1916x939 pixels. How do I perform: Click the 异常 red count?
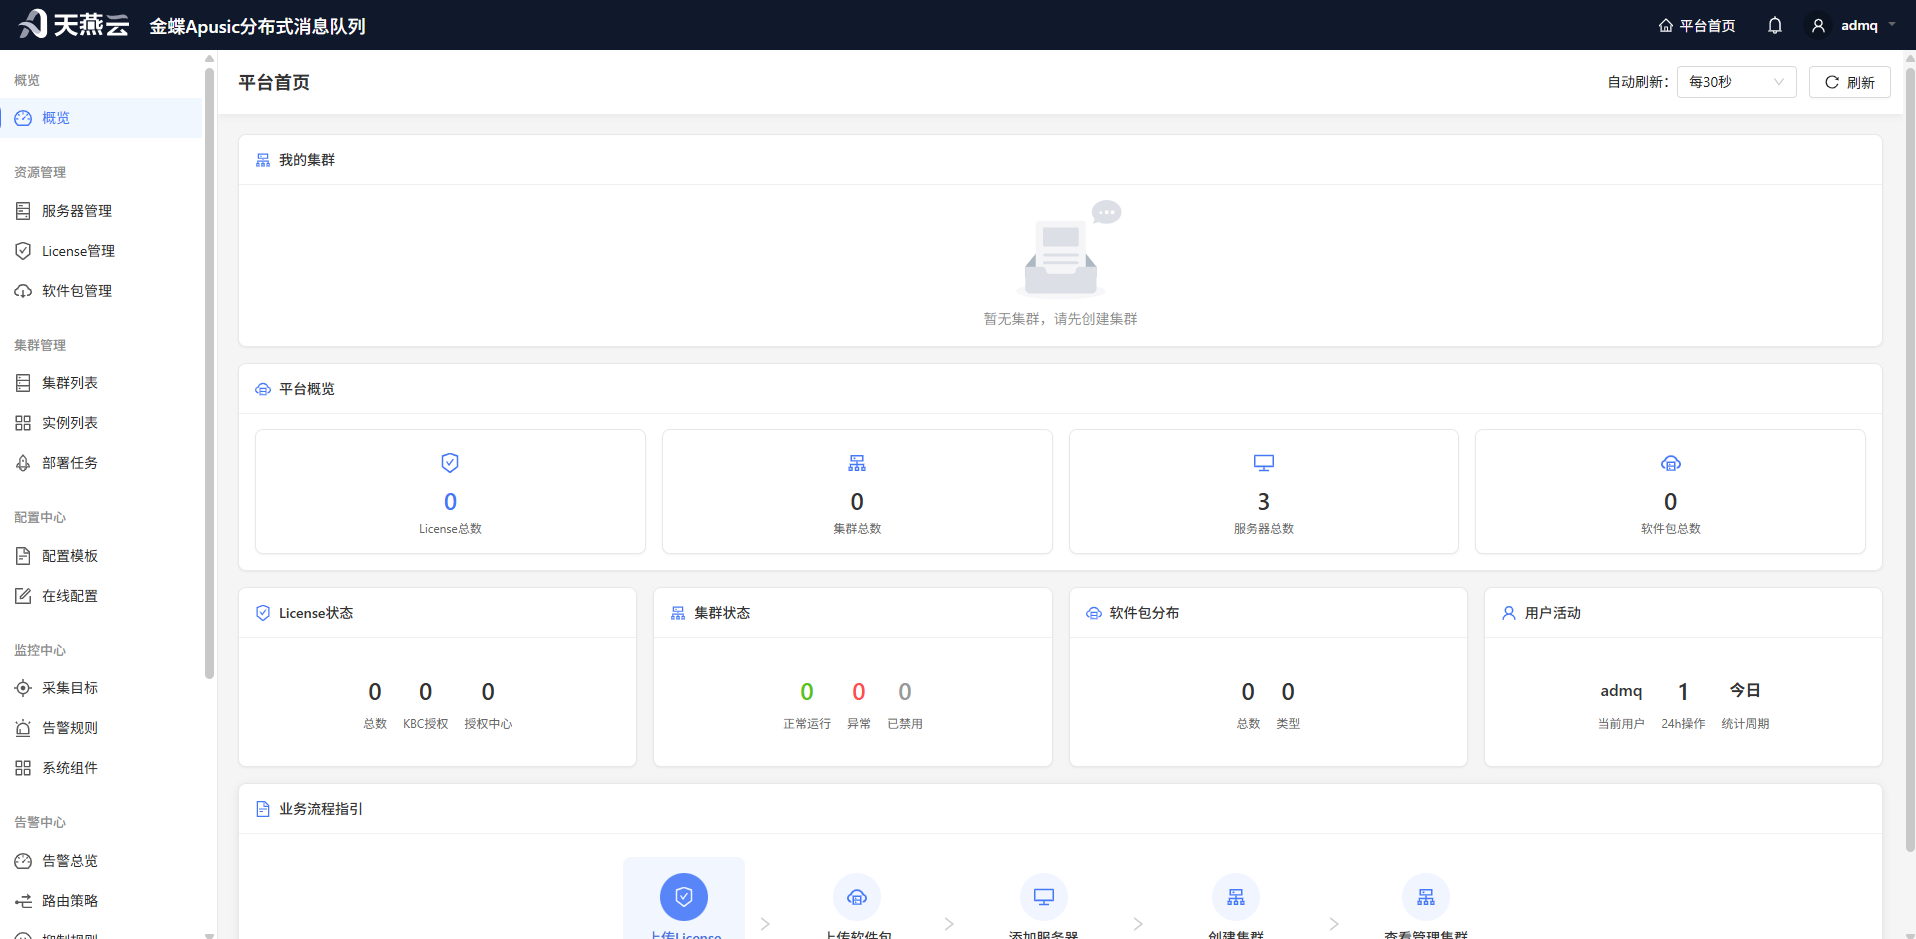[859, 692]
